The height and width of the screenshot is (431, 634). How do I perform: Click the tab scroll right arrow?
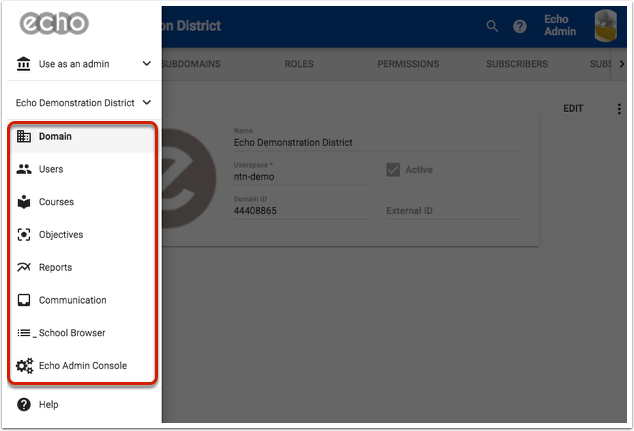[621, 64]
